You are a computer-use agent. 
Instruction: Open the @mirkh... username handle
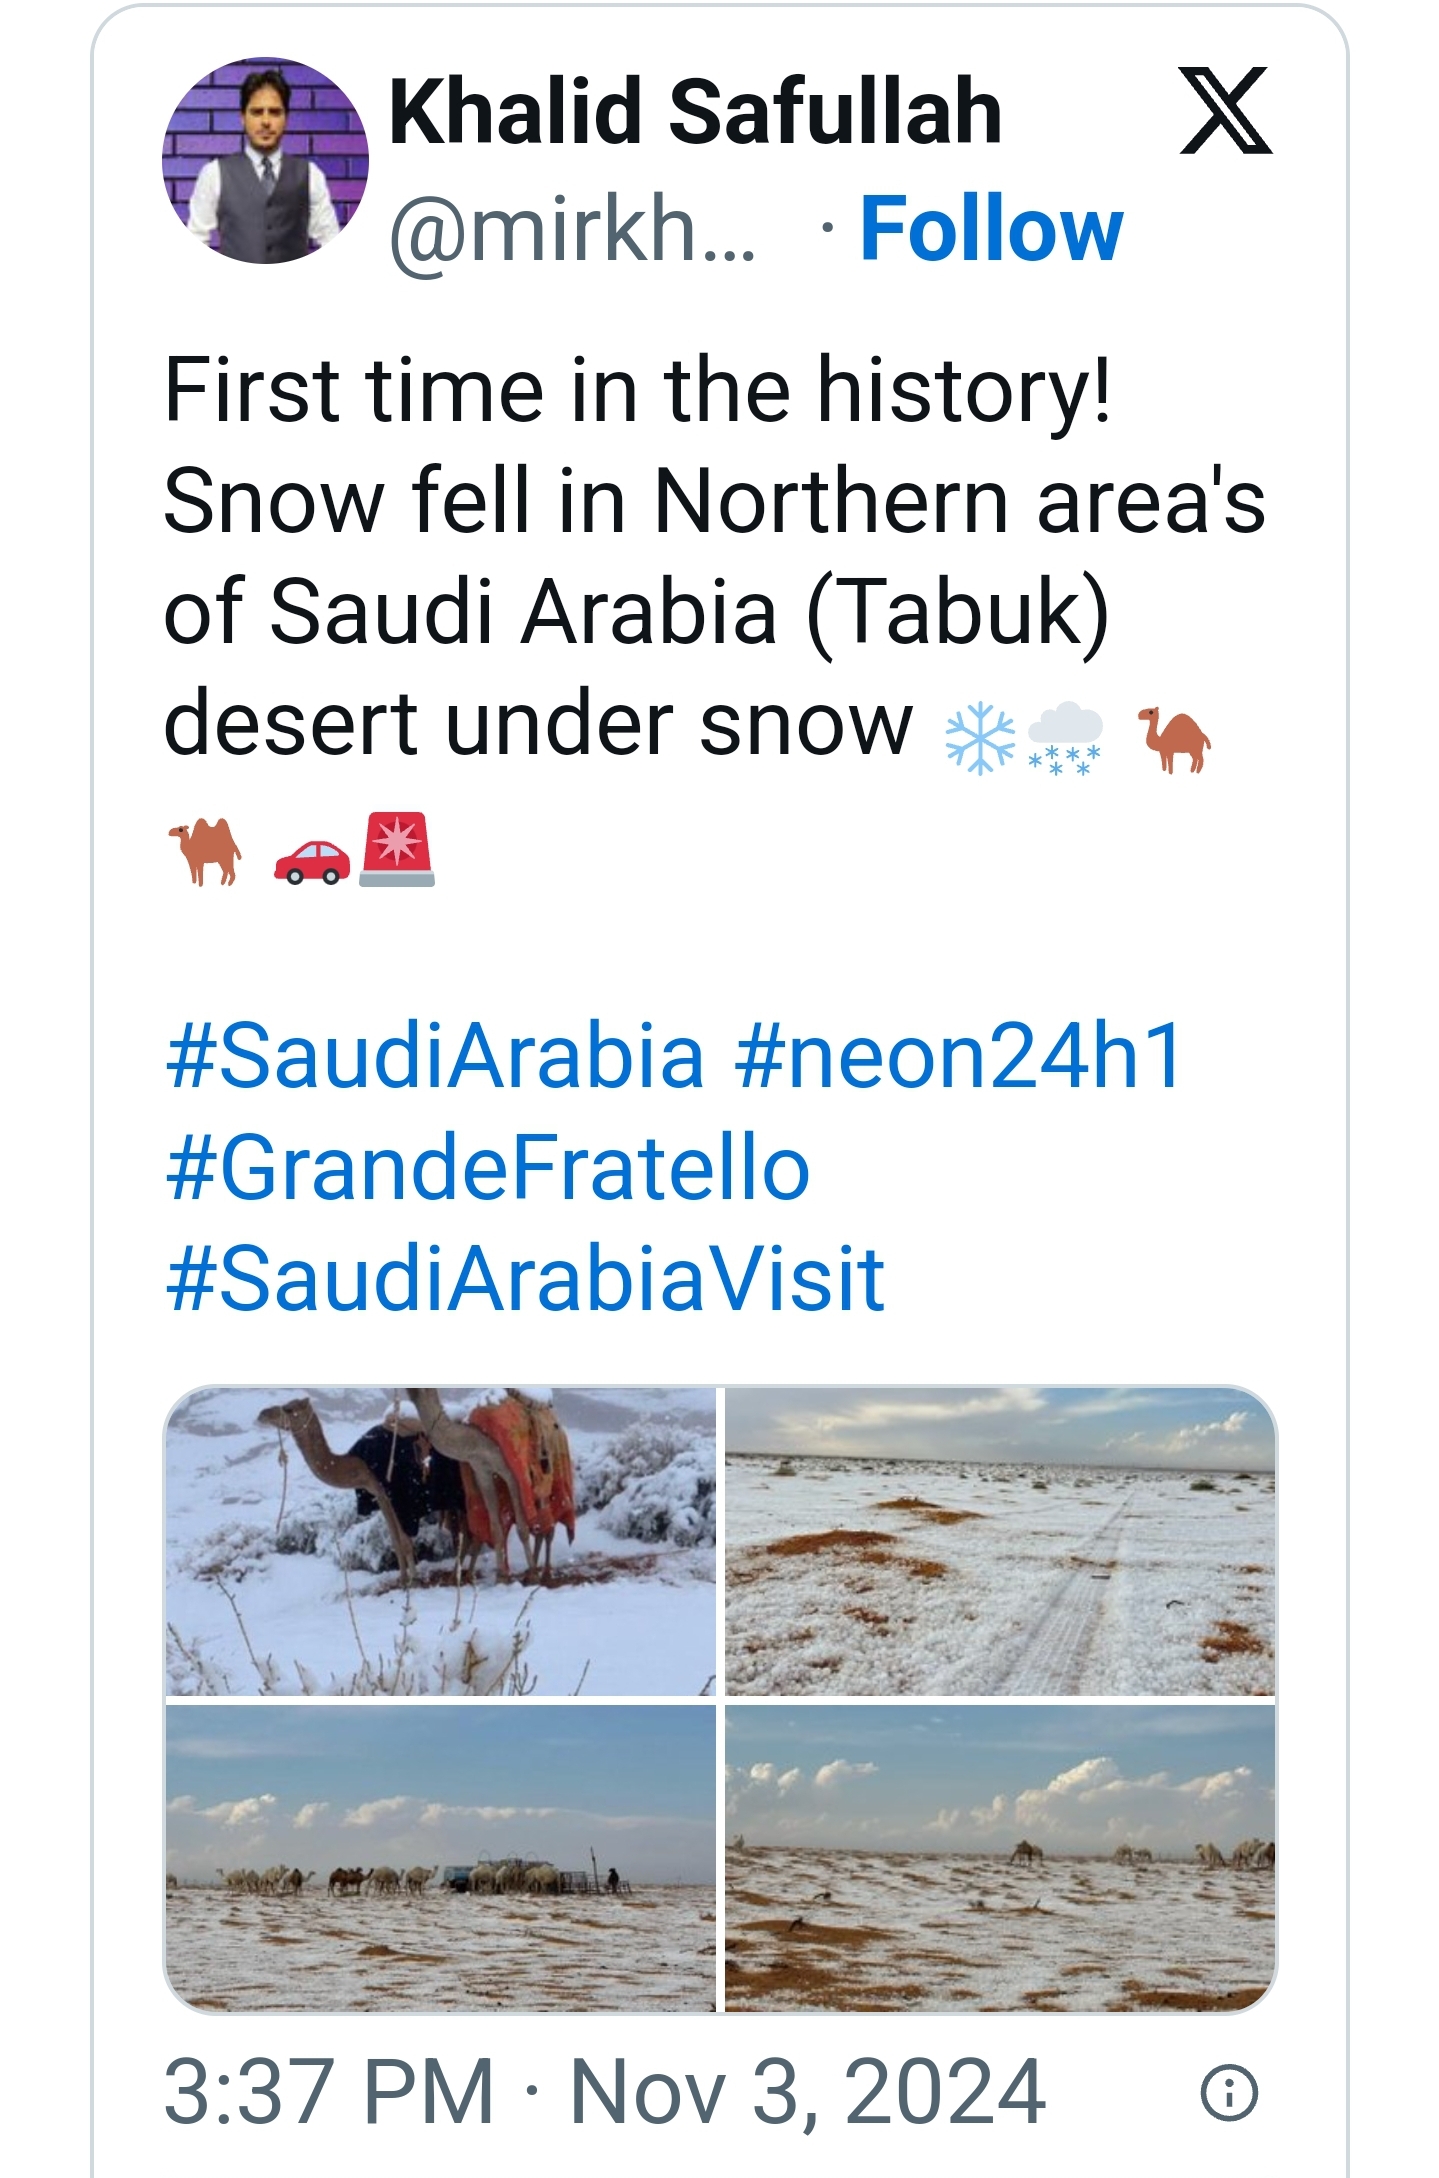point(573,230)
